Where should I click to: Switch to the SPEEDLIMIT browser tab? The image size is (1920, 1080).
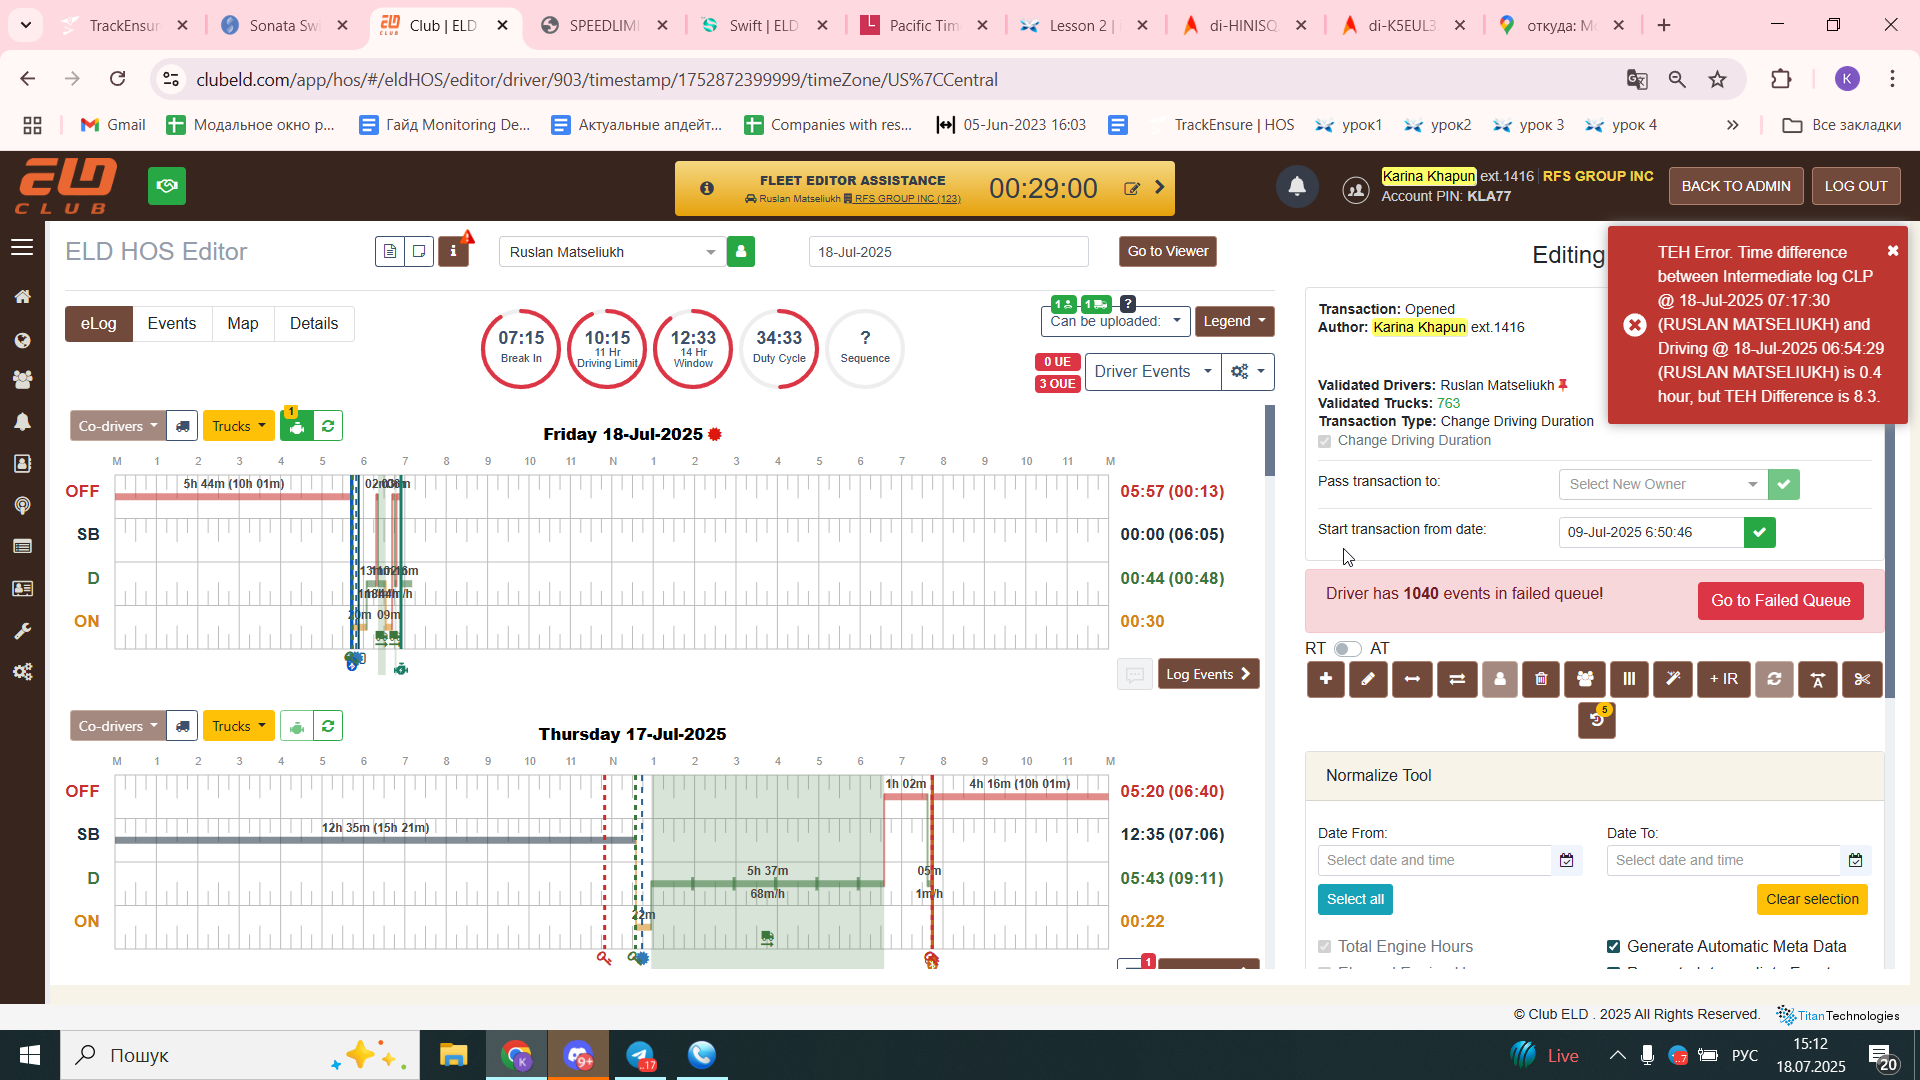[604, 26]
